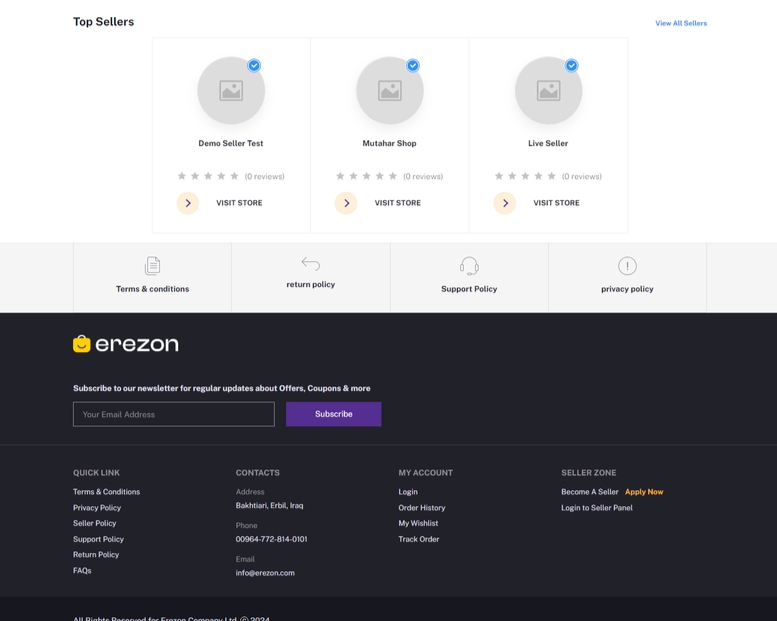Click Mutahar Shop verified badge
This screenshot has width=777, height=621.
(413, 65)
